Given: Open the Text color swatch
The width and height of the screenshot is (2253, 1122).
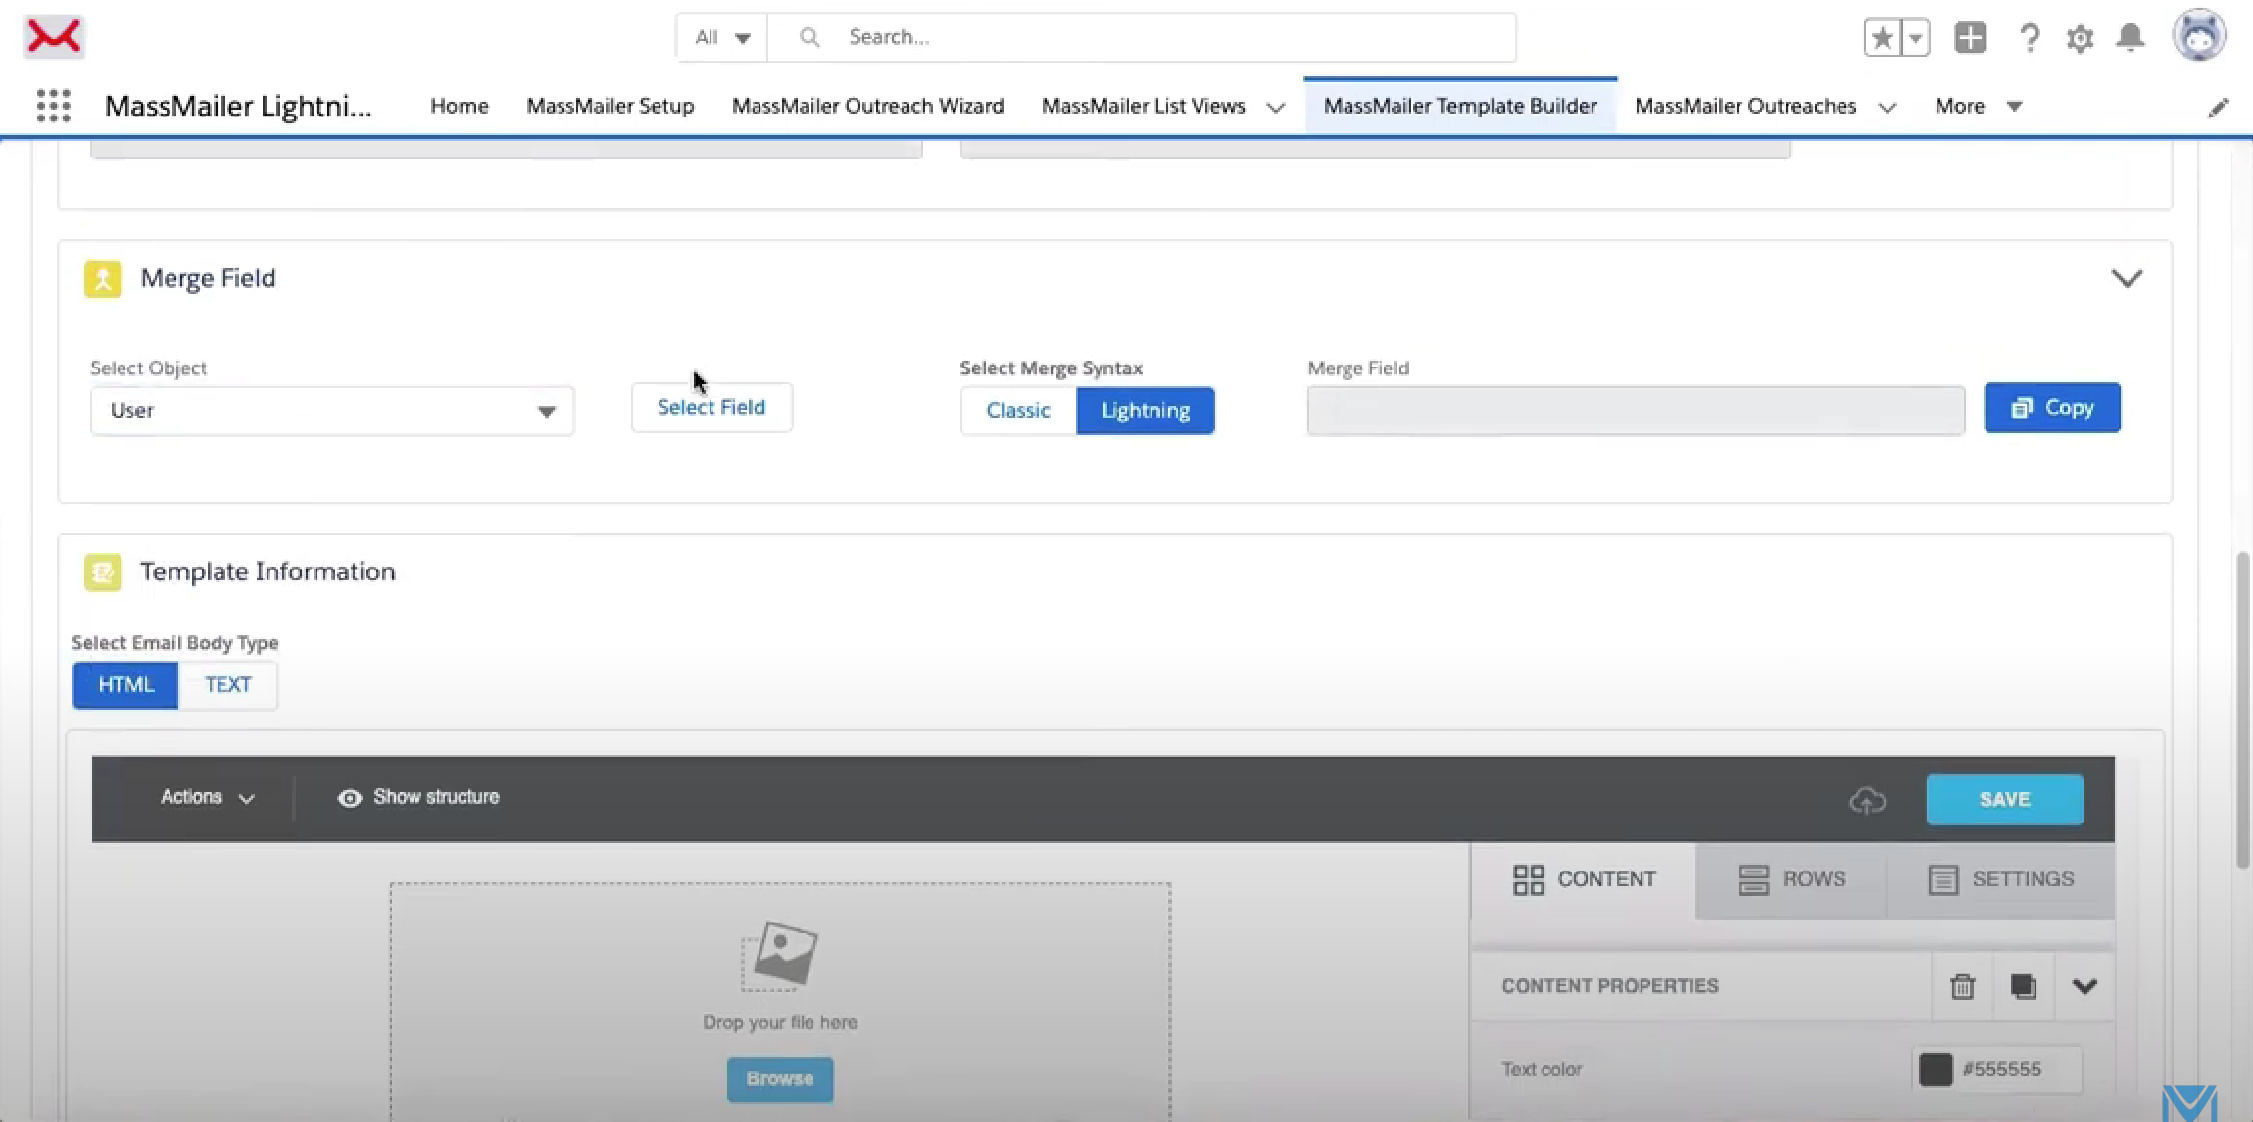Looking at the screenshot, I should [1935, 1069].
